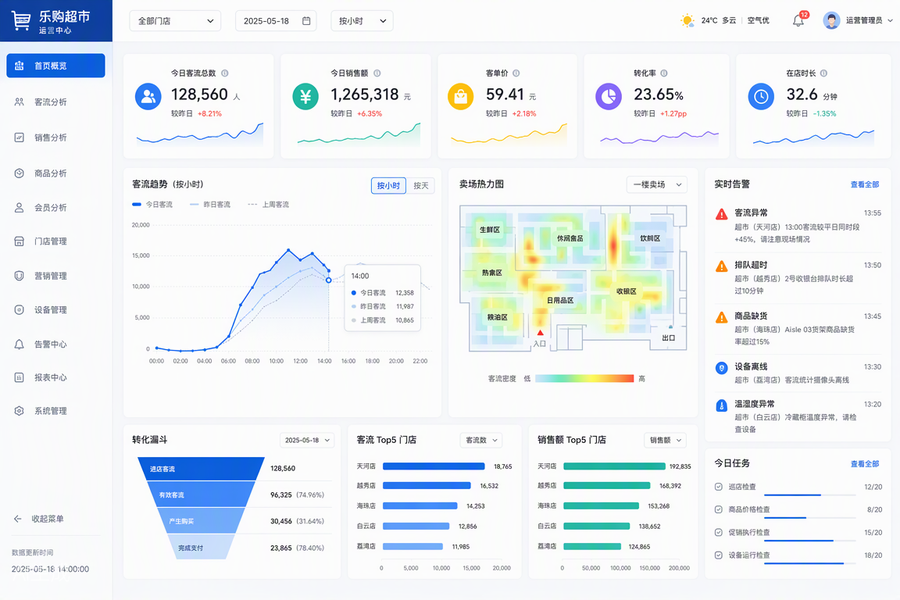Image resolution: width=900 pixels, height=600 pixels.
Task: Click orange warning icon for 商品缺货
Action: 721,318
